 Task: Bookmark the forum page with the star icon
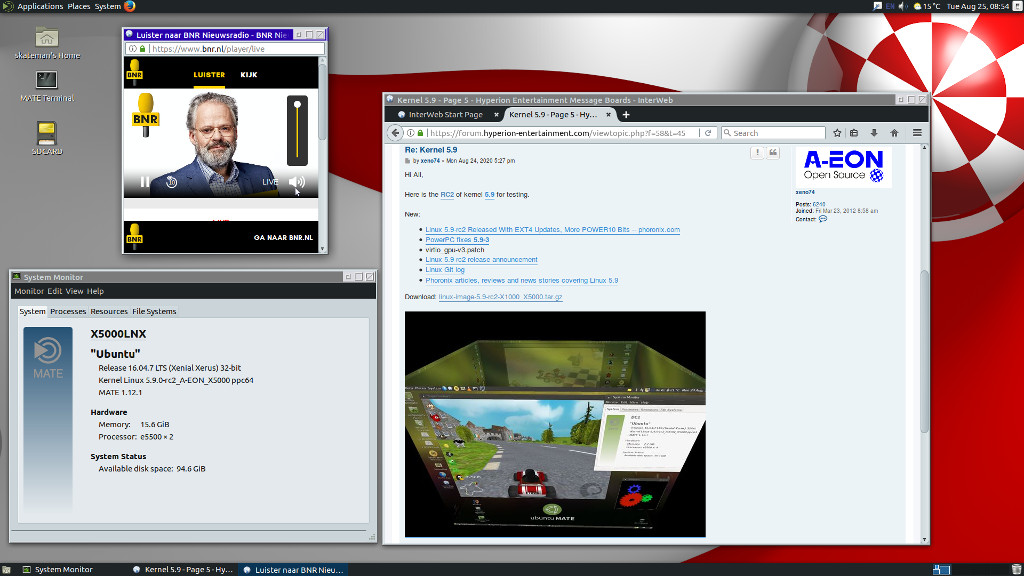pyautogui.click(x=837, y=133)
